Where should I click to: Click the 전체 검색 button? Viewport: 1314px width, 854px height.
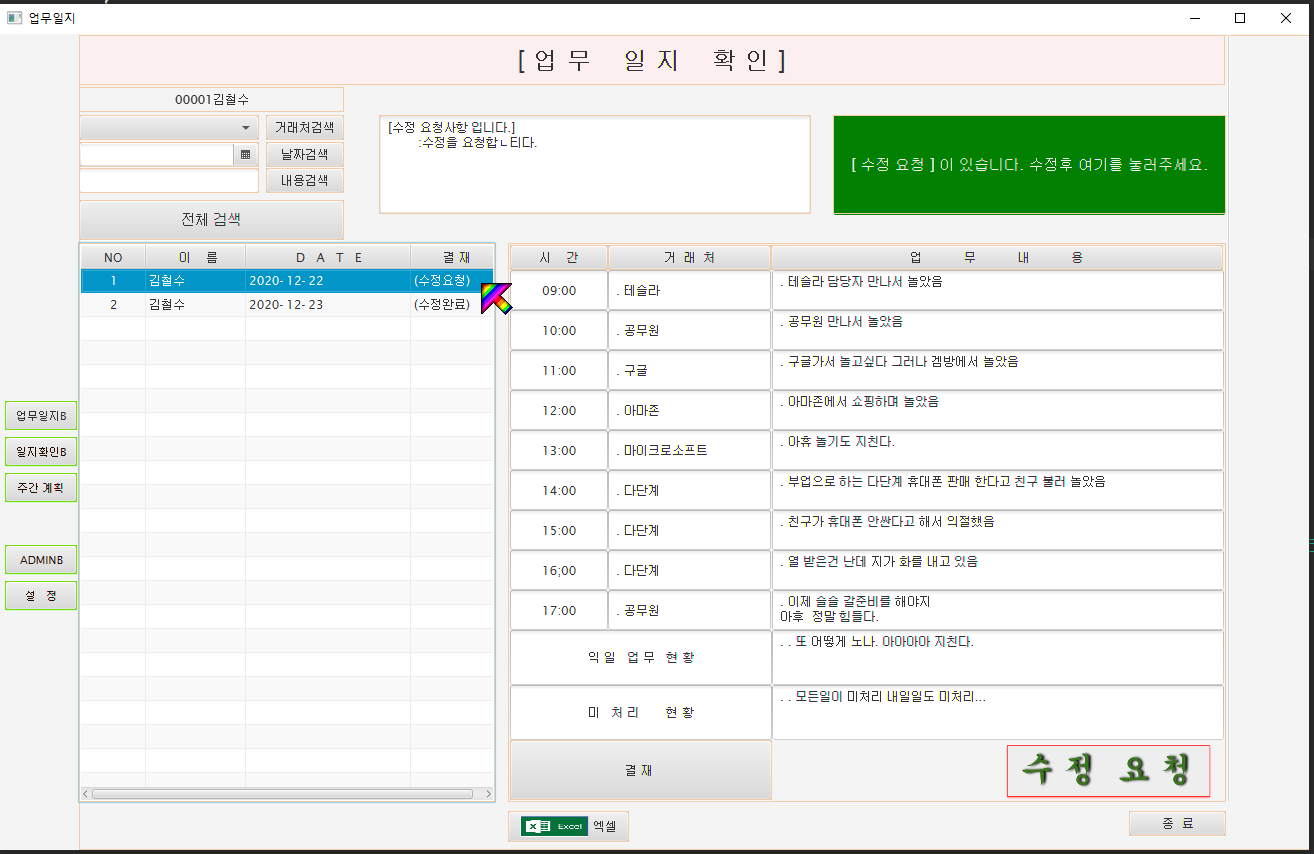pyautogui.click(x=211, y=219)
